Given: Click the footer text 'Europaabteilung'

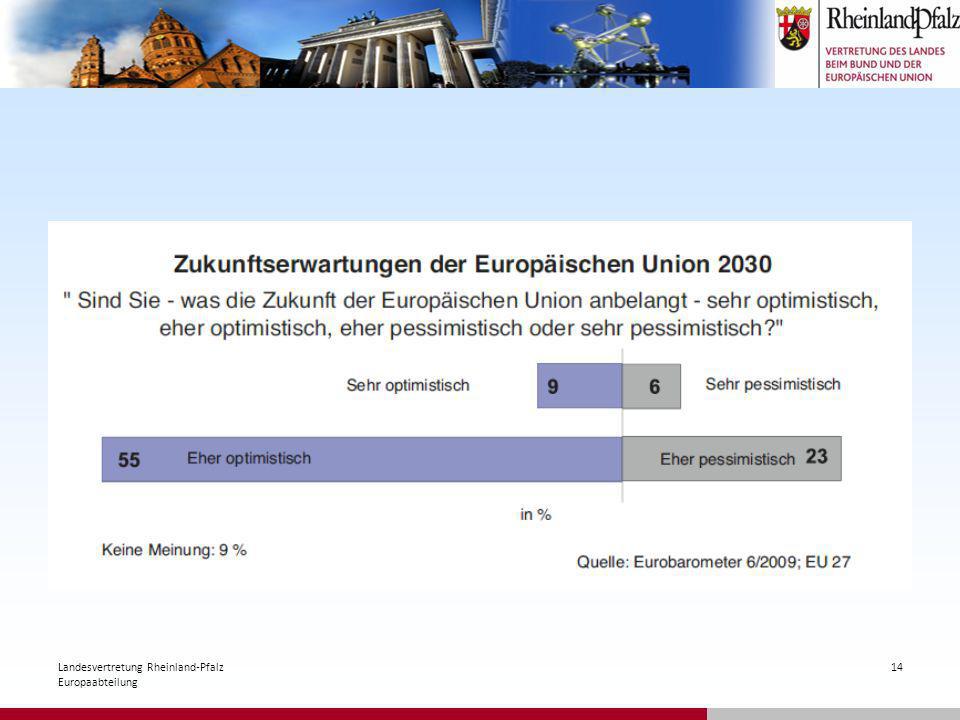Looking at the screenshot, I should tap(98, 682).
